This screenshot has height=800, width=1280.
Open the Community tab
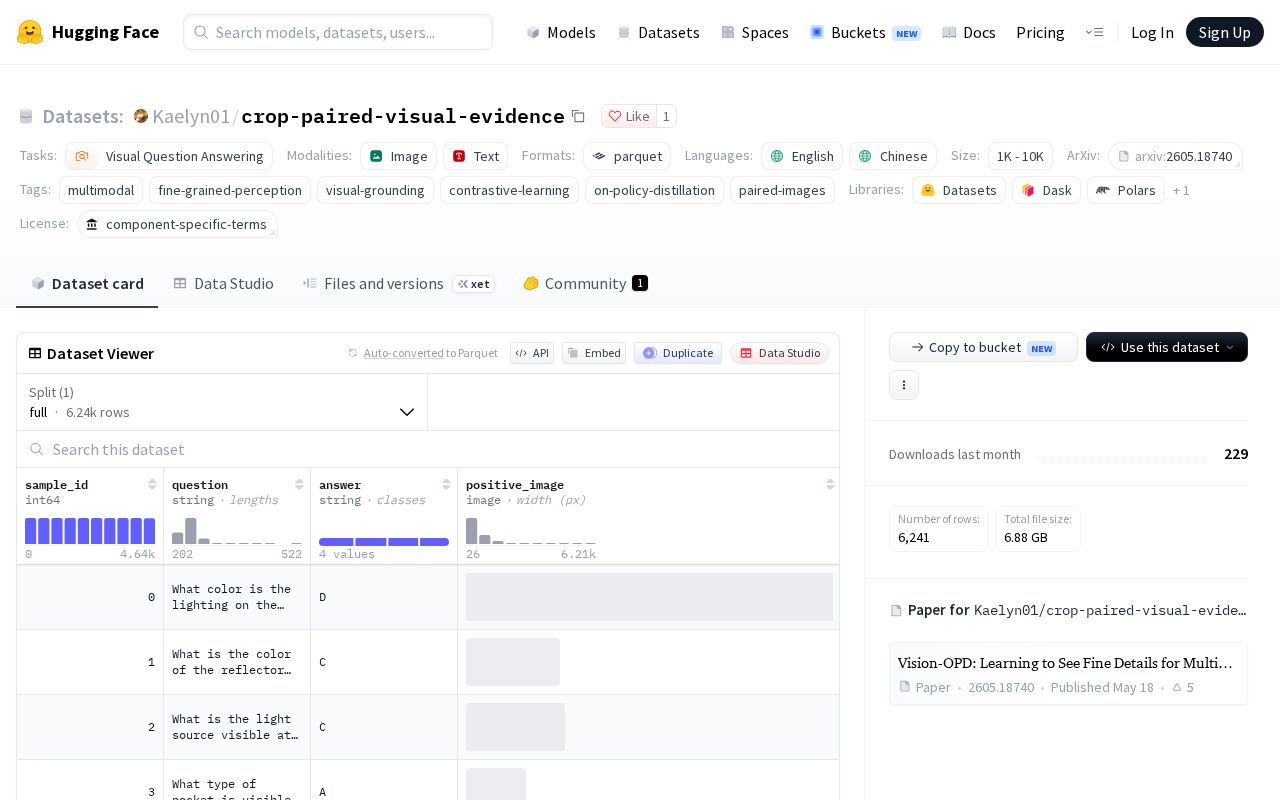(585, 284)
